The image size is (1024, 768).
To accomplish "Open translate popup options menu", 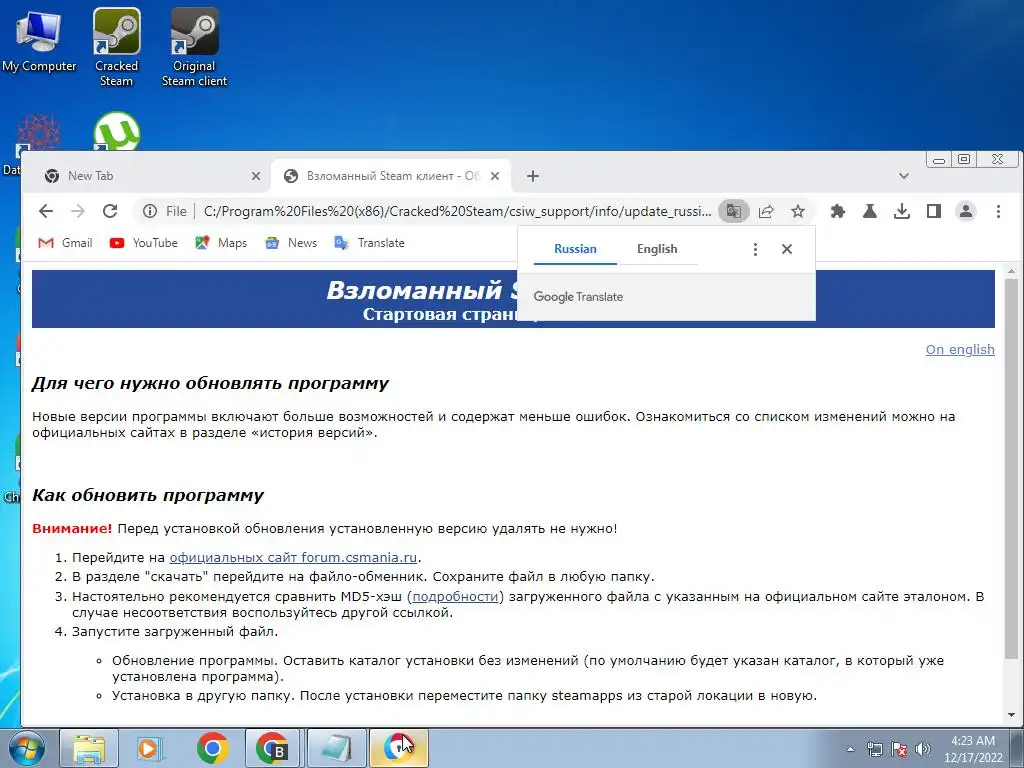I will (x=755, y=249).
